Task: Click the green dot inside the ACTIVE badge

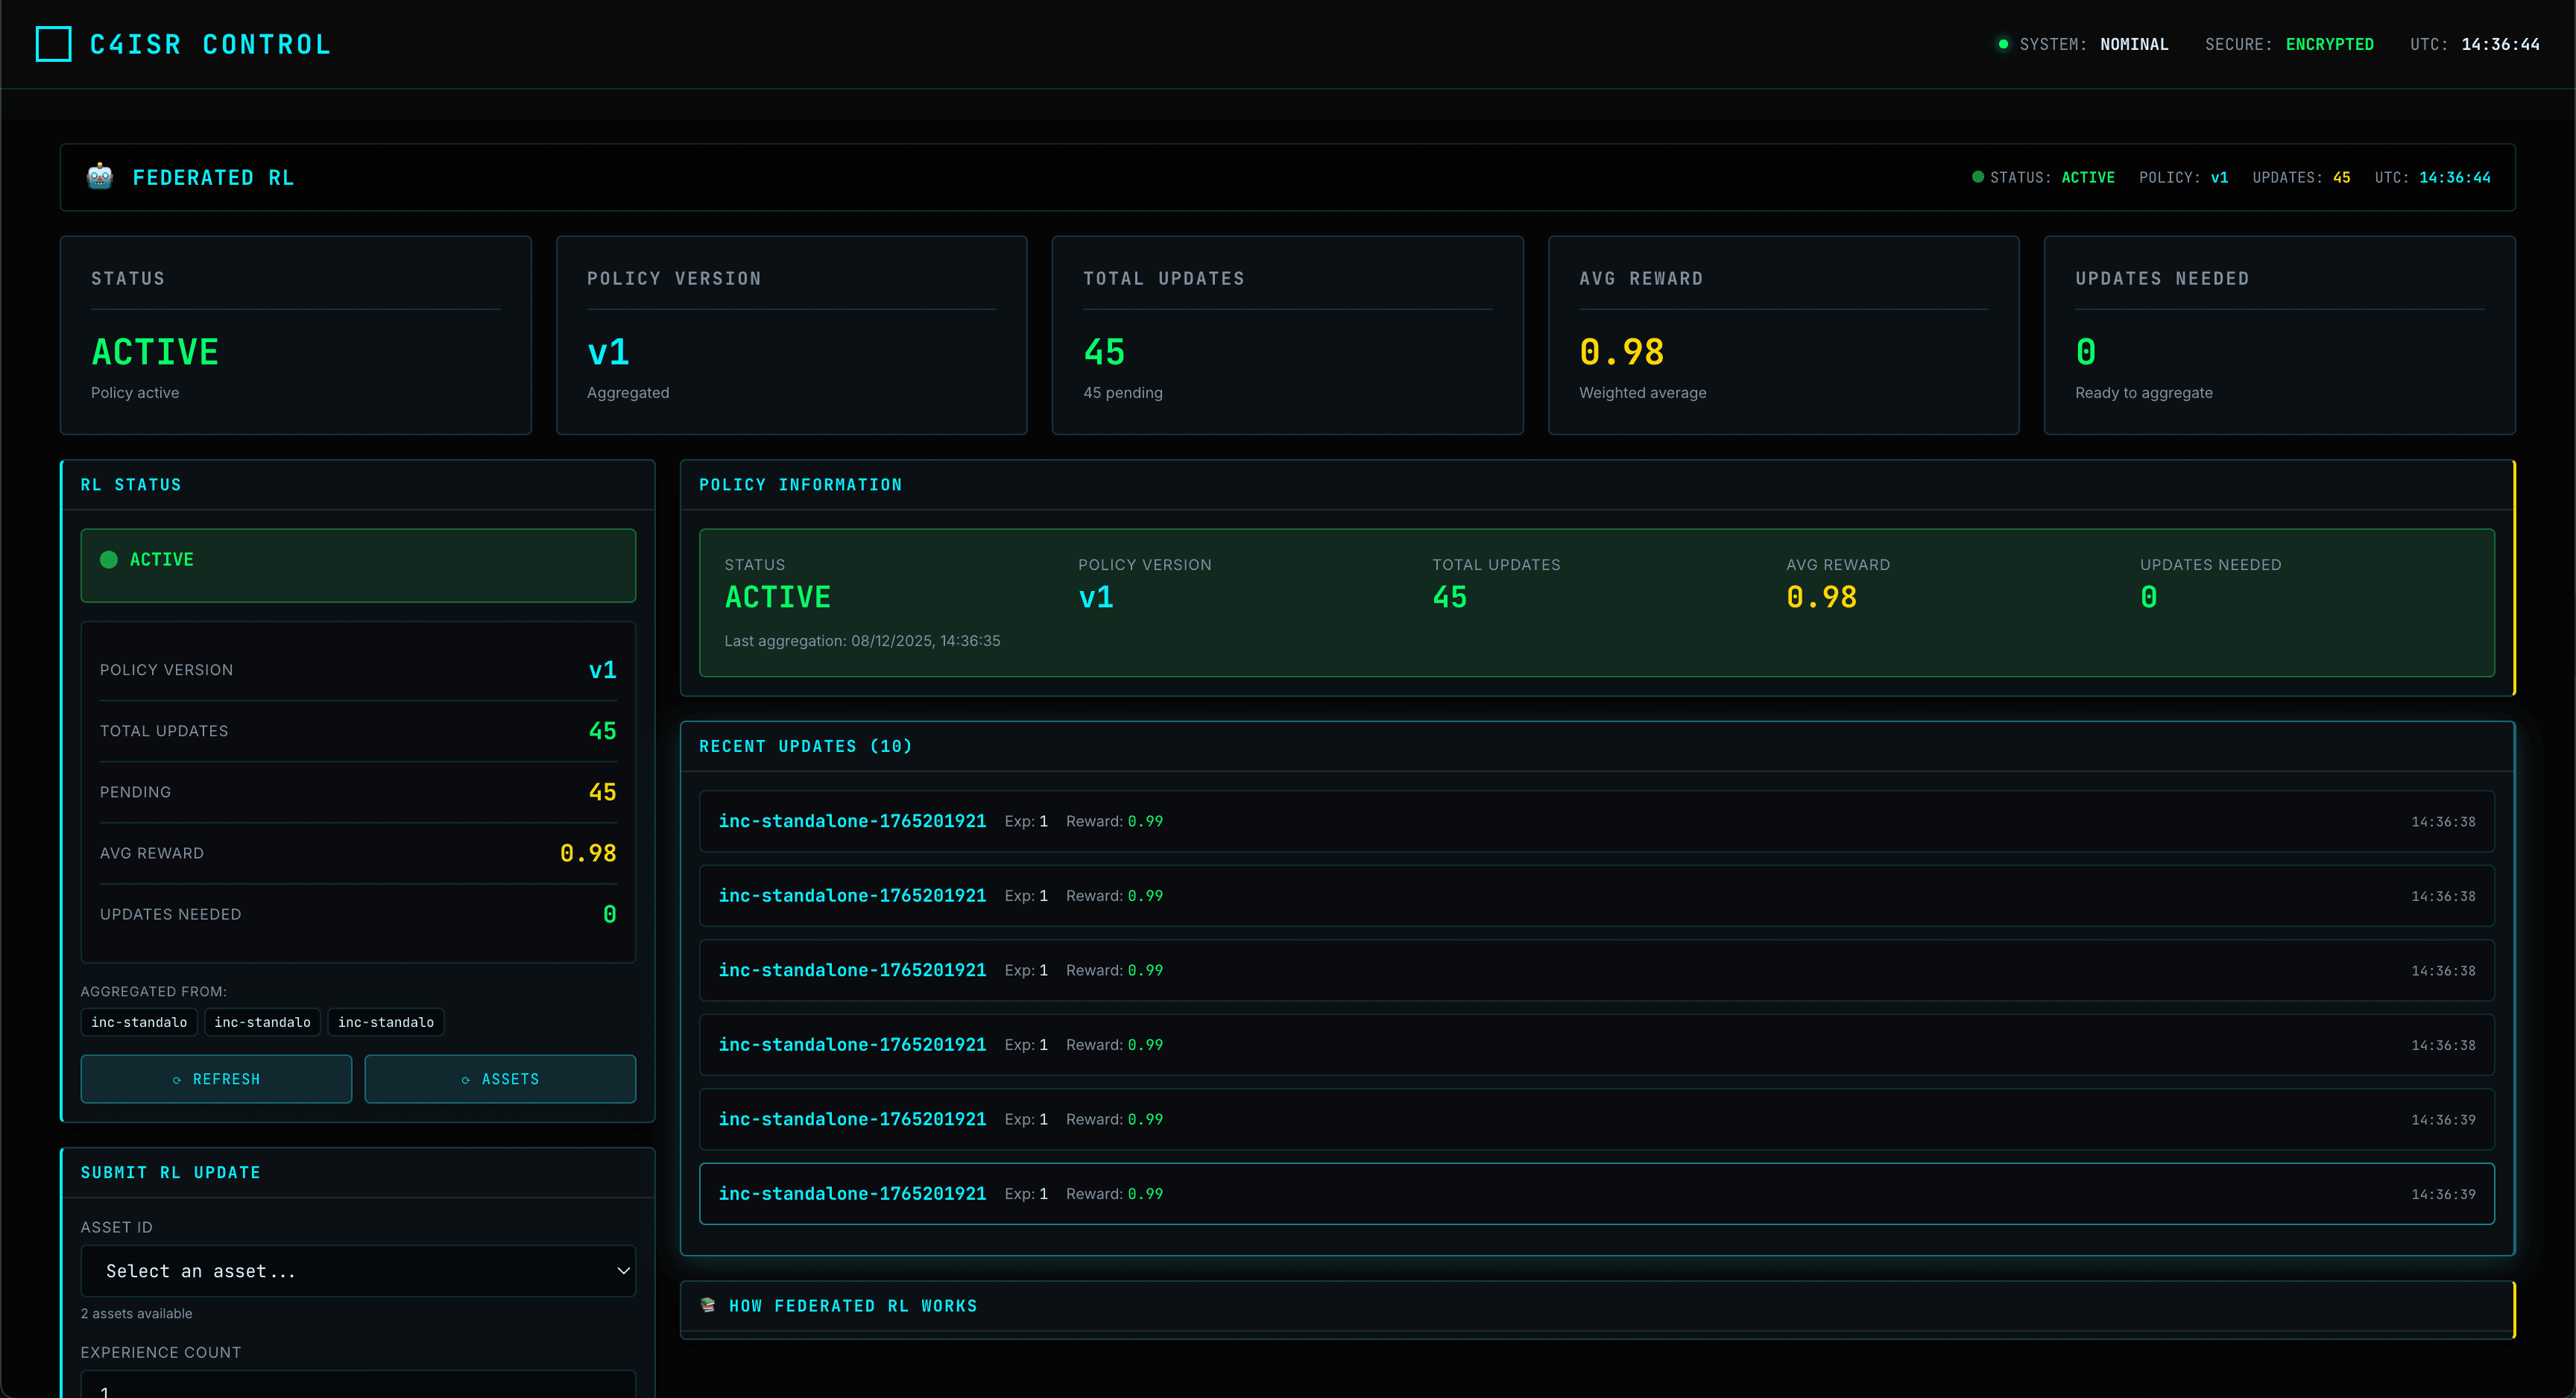Action: coord(109,559)
